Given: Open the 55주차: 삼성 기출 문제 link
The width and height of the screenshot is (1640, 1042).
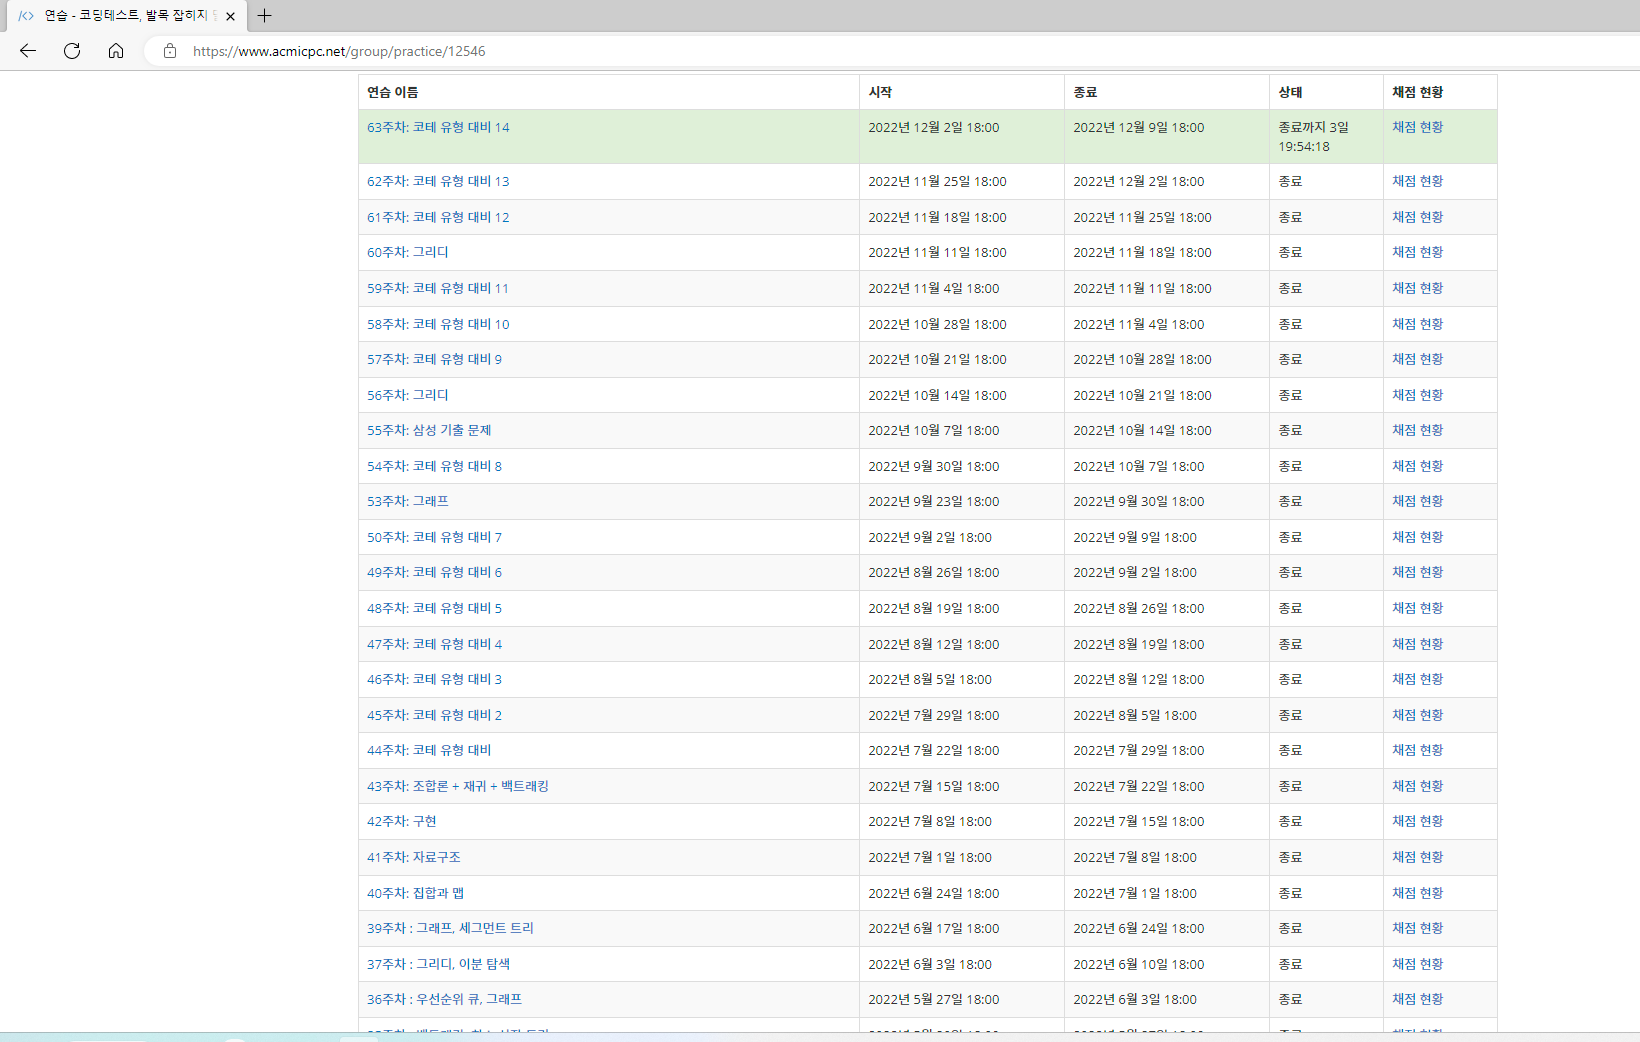Looking at the screenshot, I should [429, 431].
